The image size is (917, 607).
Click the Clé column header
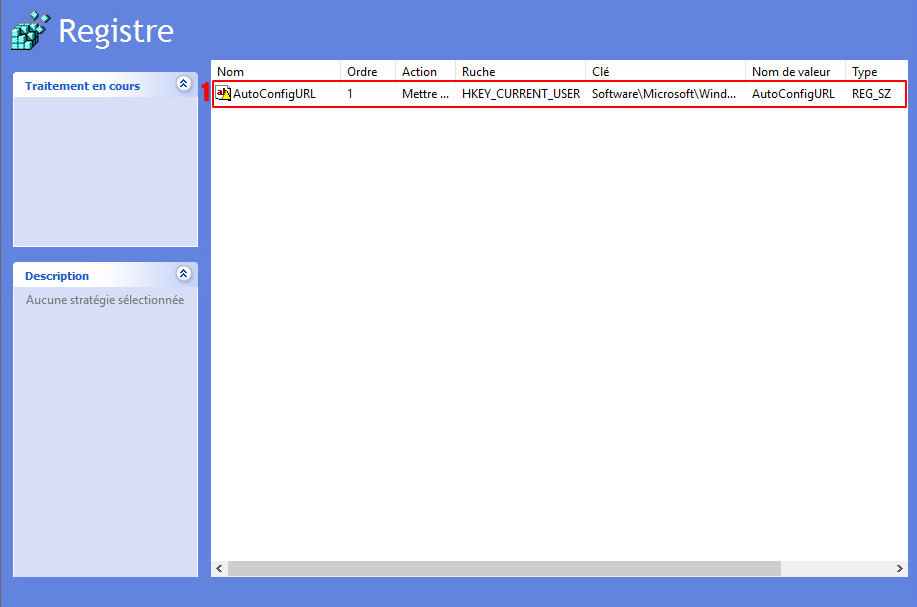click(664, 72)
